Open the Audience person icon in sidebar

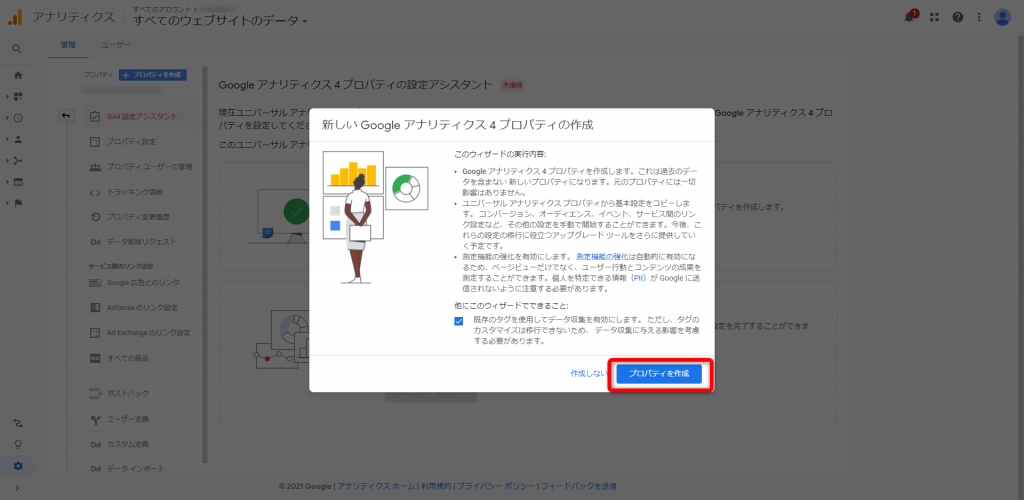(18, 139)
